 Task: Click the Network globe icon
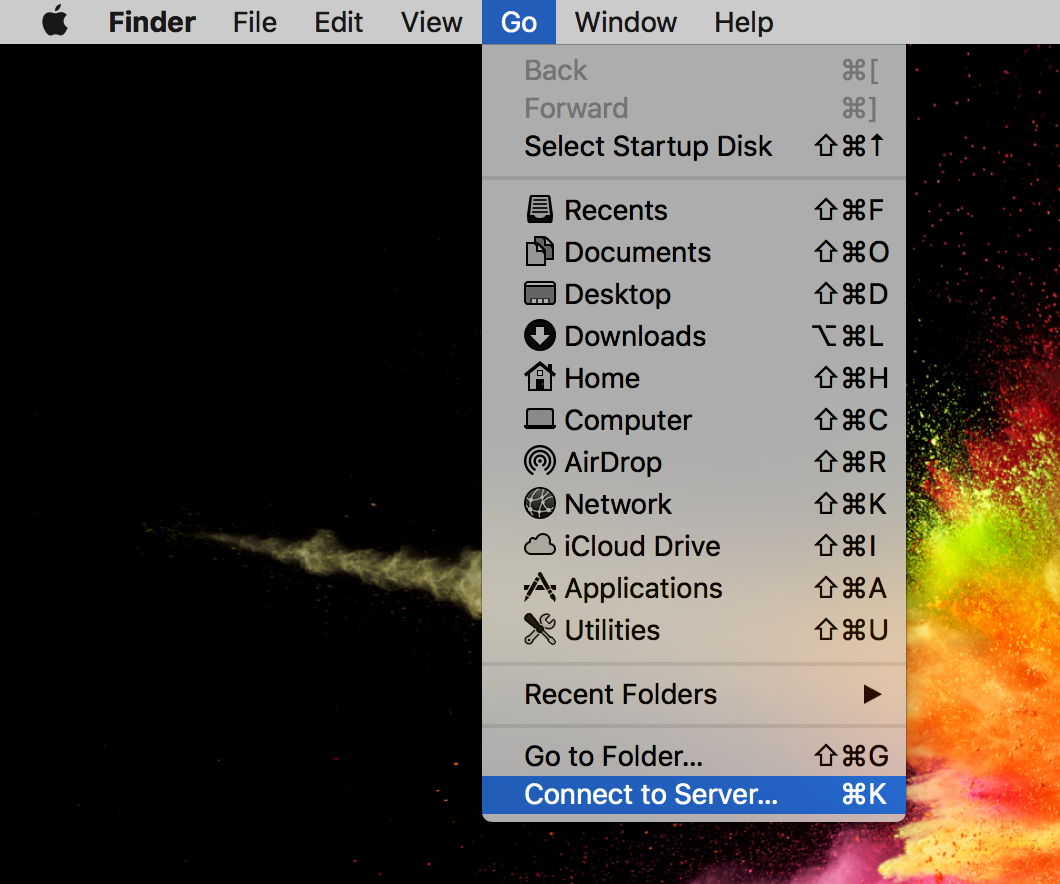pyautogui.click(x=539, y=504)
